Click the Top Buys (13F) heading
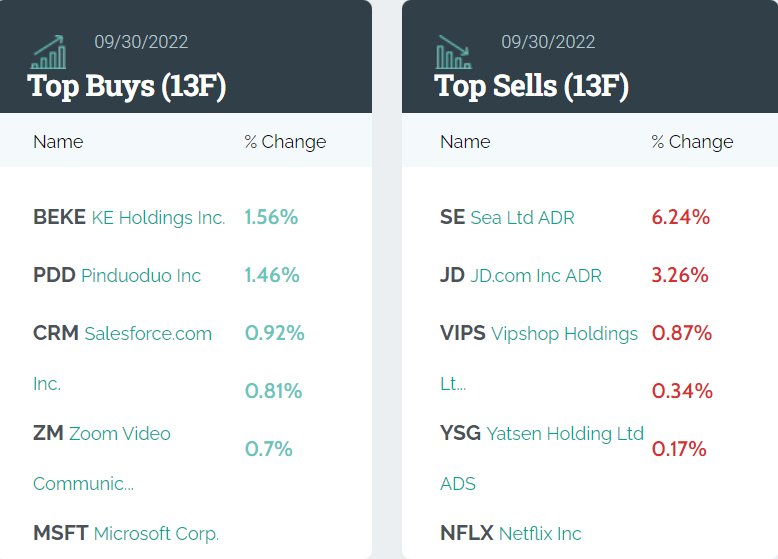The height and width of the screenshot is (559, 778). pyautogui.click(x=127, y=86)
